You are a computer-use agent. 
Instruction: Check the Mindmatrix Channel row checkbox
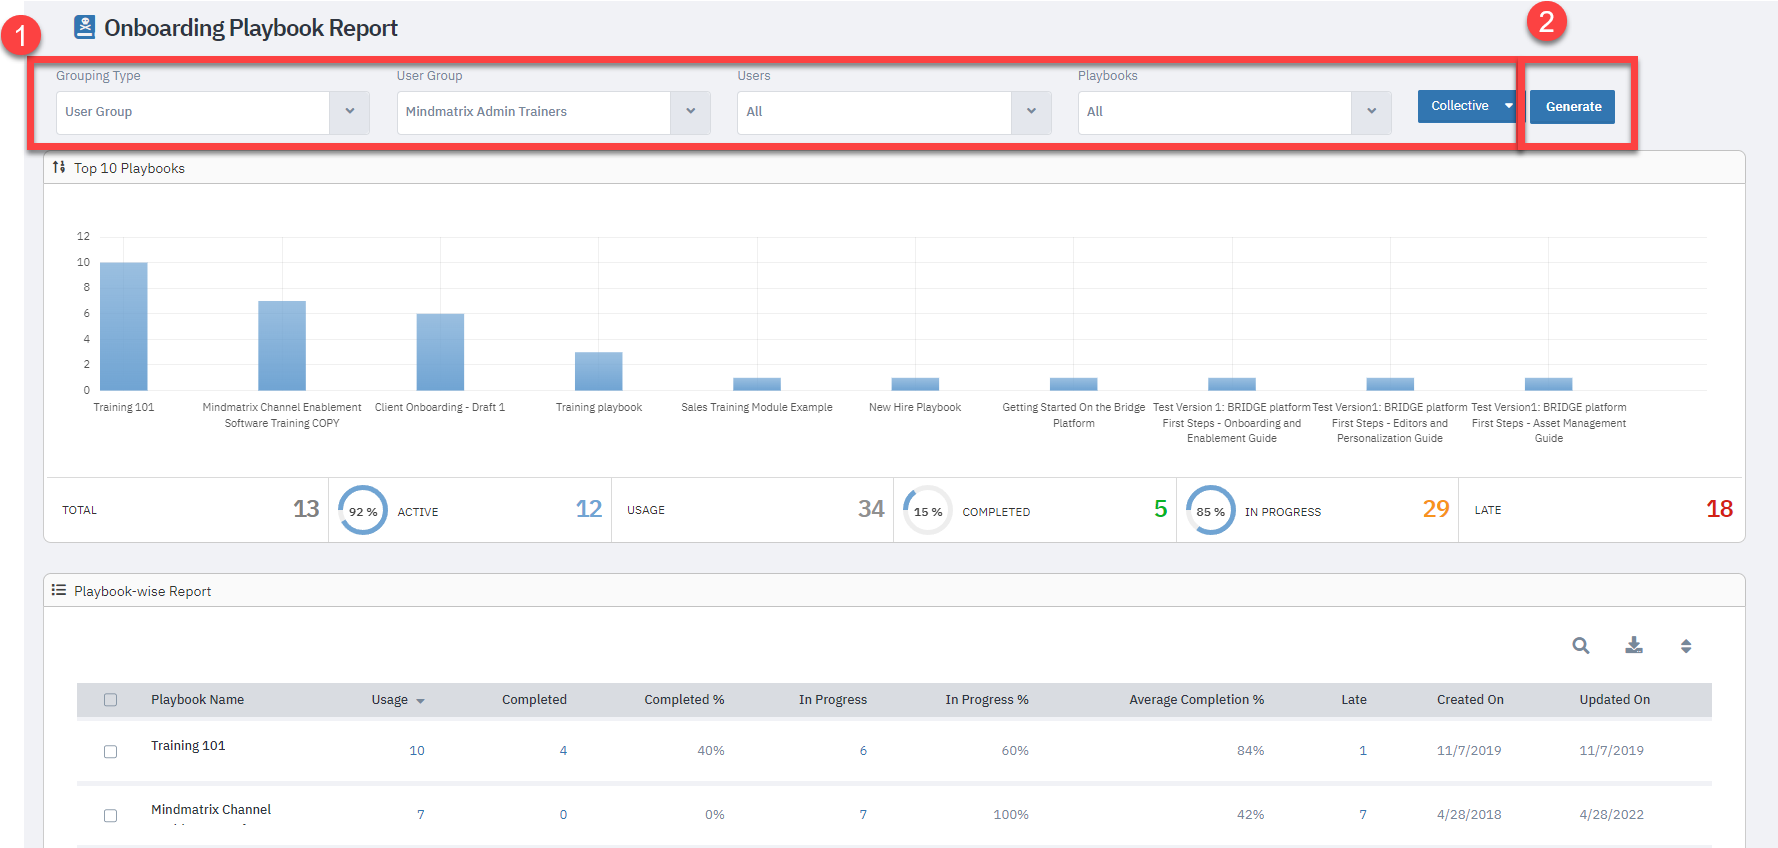tap(111, 815)
